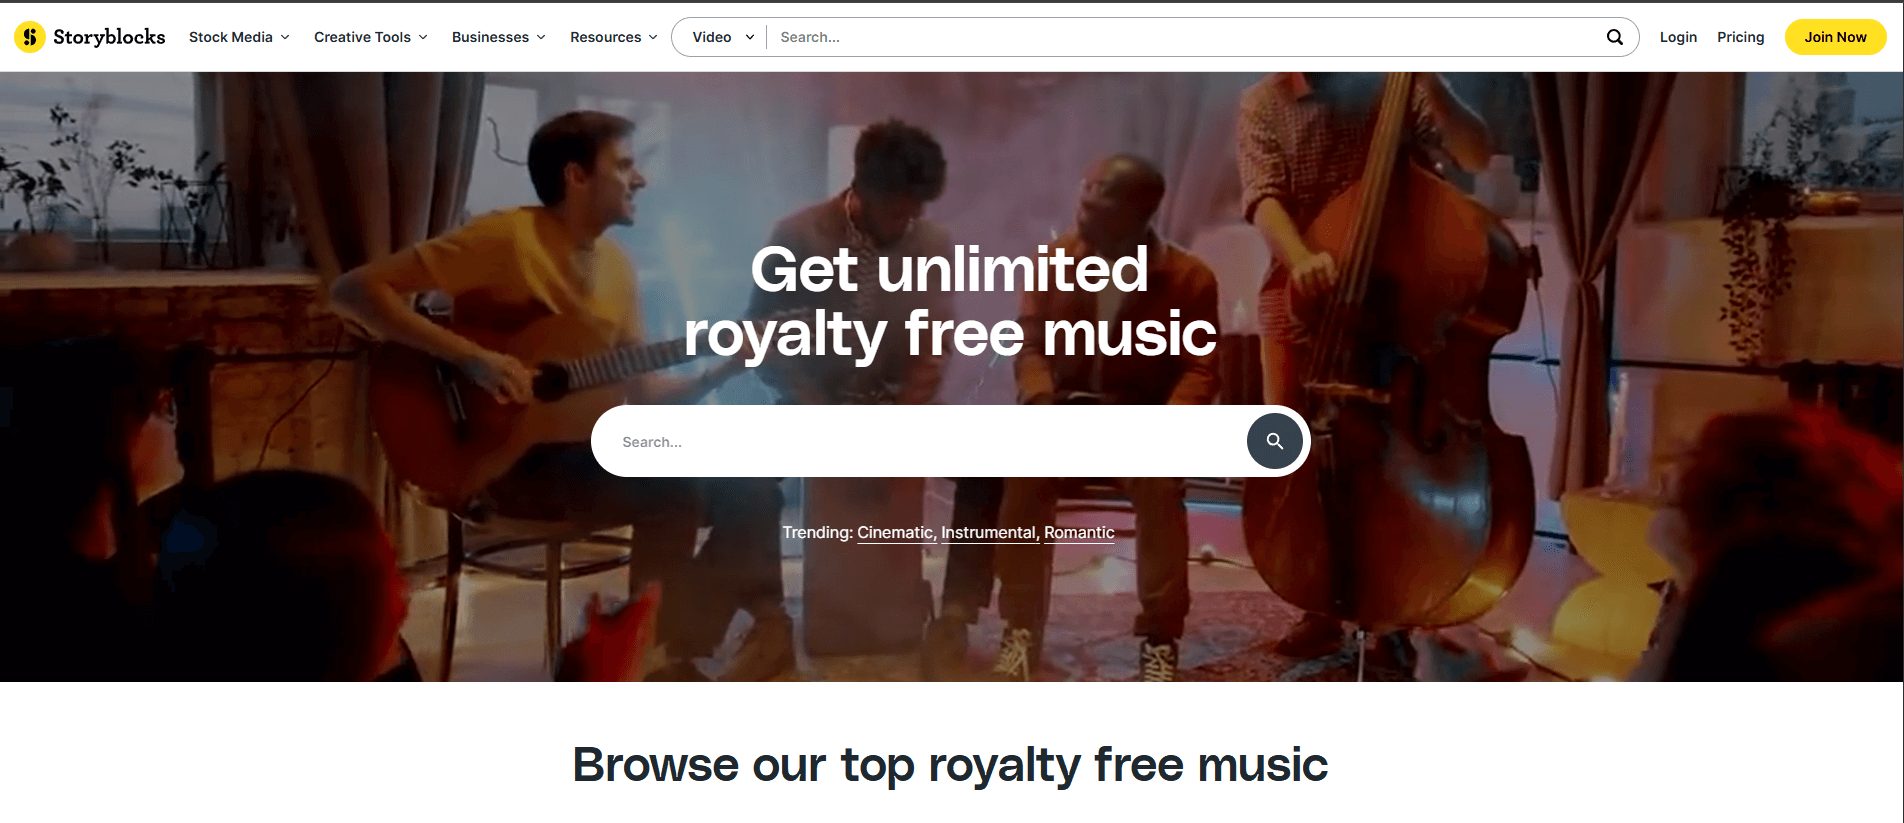Screen dimensions: 1904x823
Task: Choose the Instrumental trending link
Action: pos(989,532)
